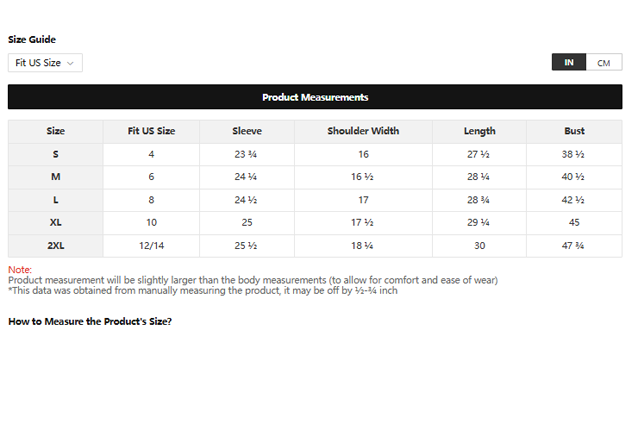Select the XL size row label
The height and width of the screenshot is (421, 630).
[x=55, y=223]
